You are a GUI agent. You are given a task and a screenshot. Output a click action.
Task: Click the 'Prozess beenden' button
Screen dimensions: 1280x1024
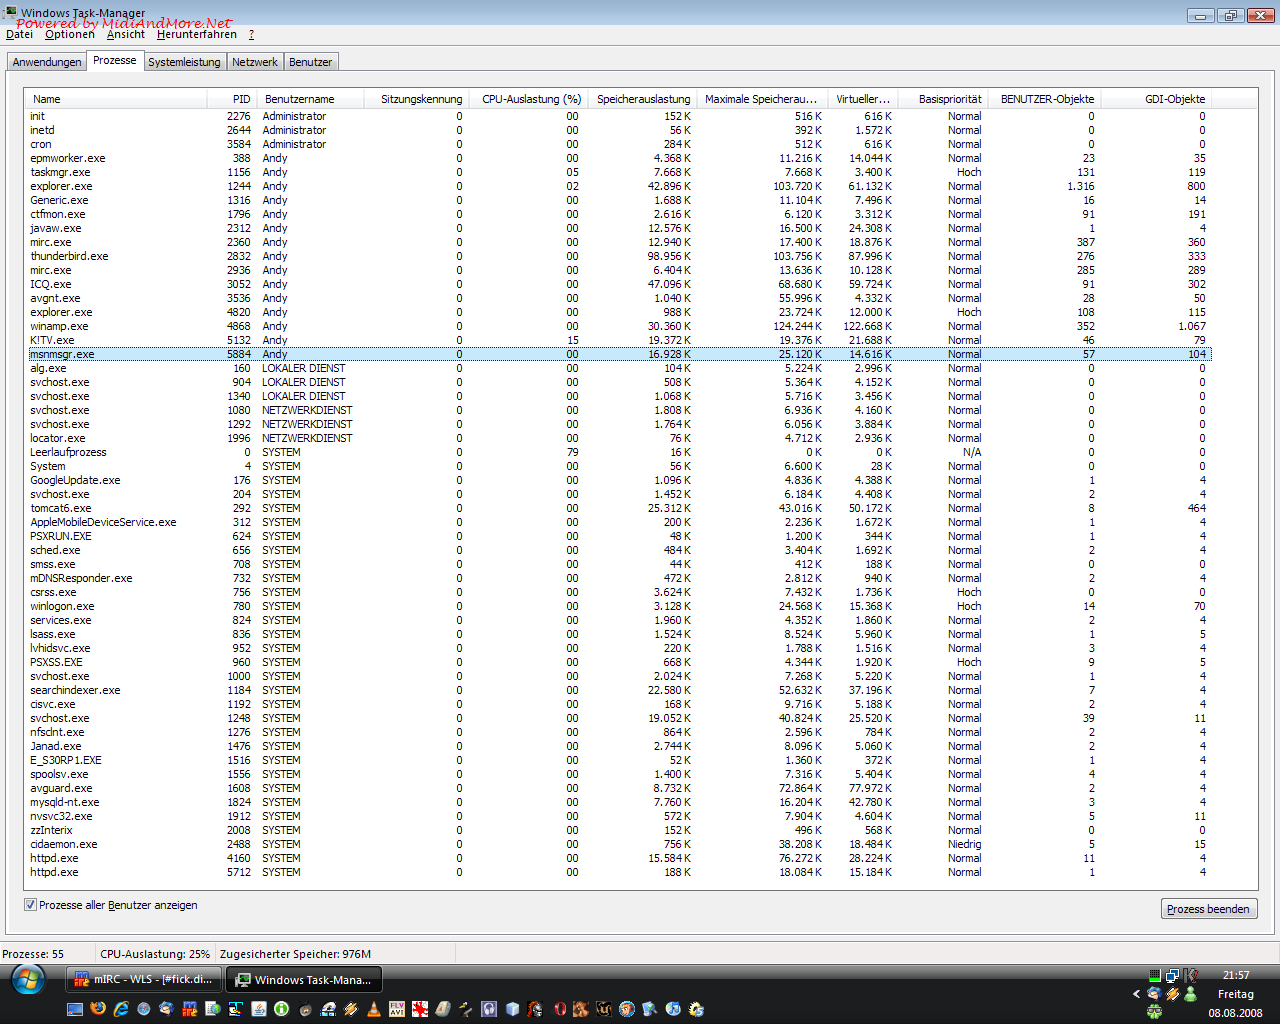[1208, 909]
